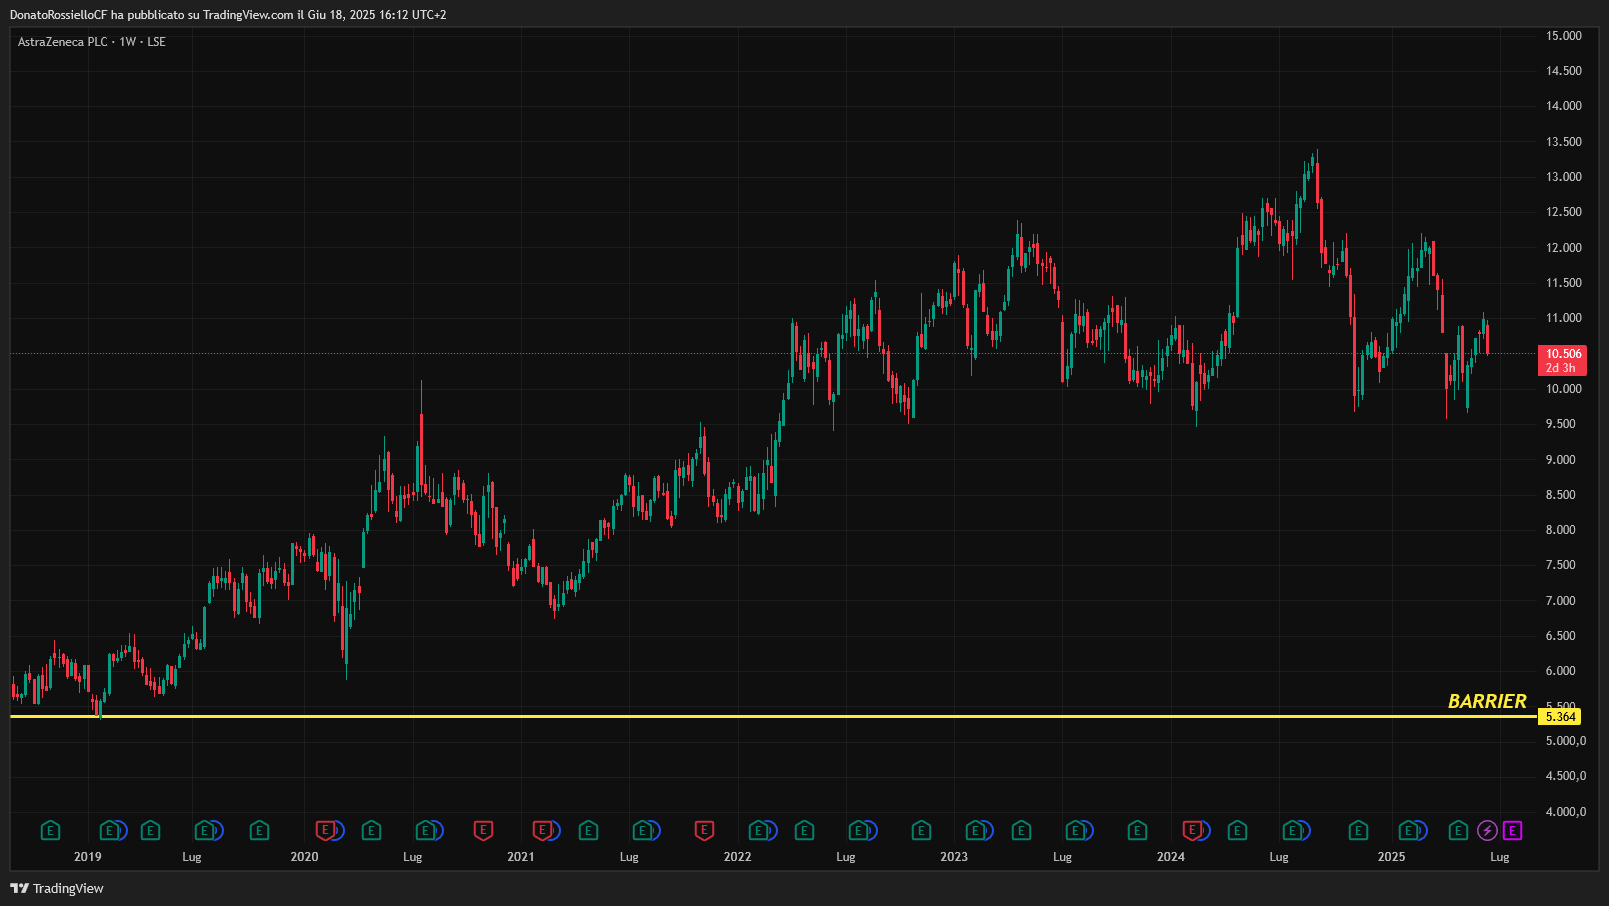Screen dimensions: 1609x906
Task: Click the 13.000 price axis label
Action: [x=1564, y=177]
